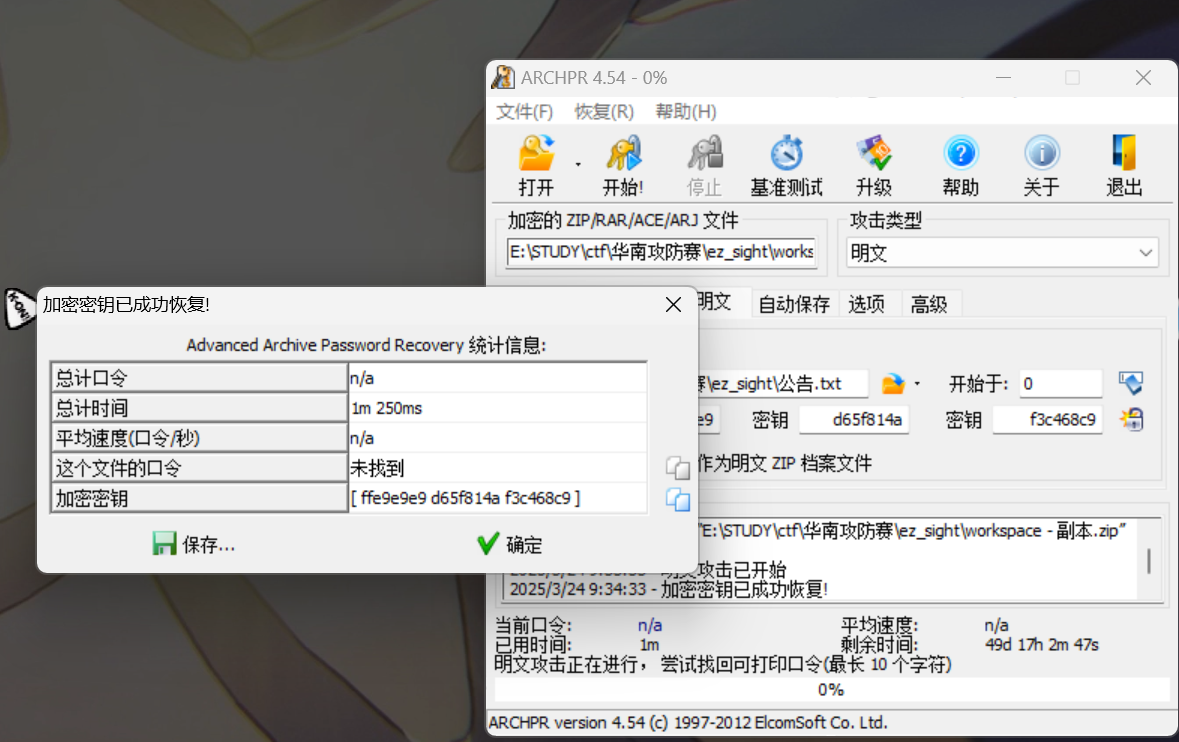Click the 开始于 start-at value field
Image resolution: width=1179 pixels, height=742 pixels.
(1061, 384)
